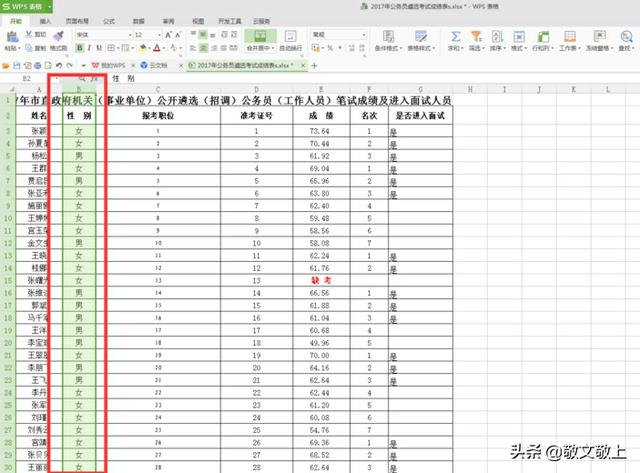Image resolution: width=640 pixels, height=473 pixels.
Task: Click the Worksheet (工作表) icon
Action: click(x=569, y=36)
